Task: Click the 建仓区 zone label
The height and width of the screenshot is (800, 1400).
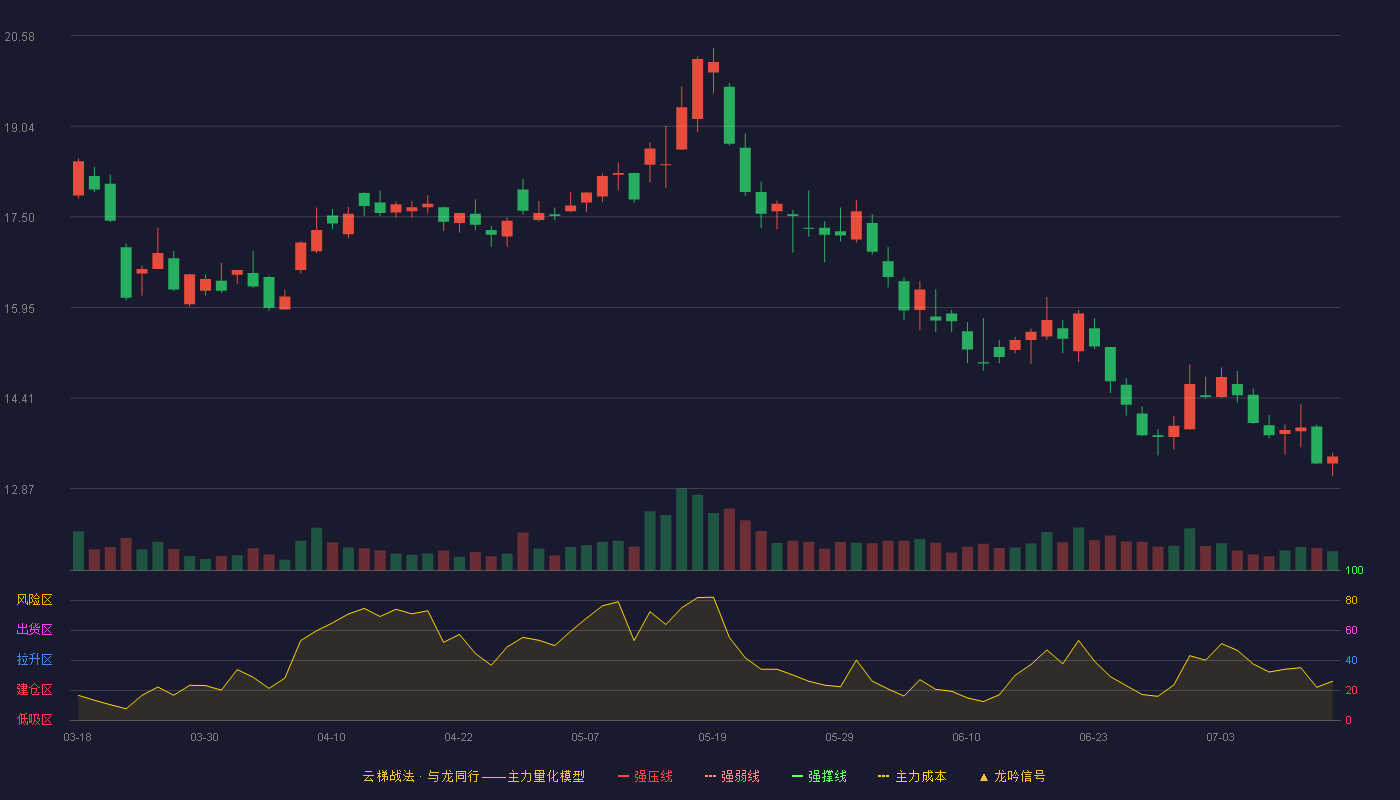Action: tap(34, 690)
